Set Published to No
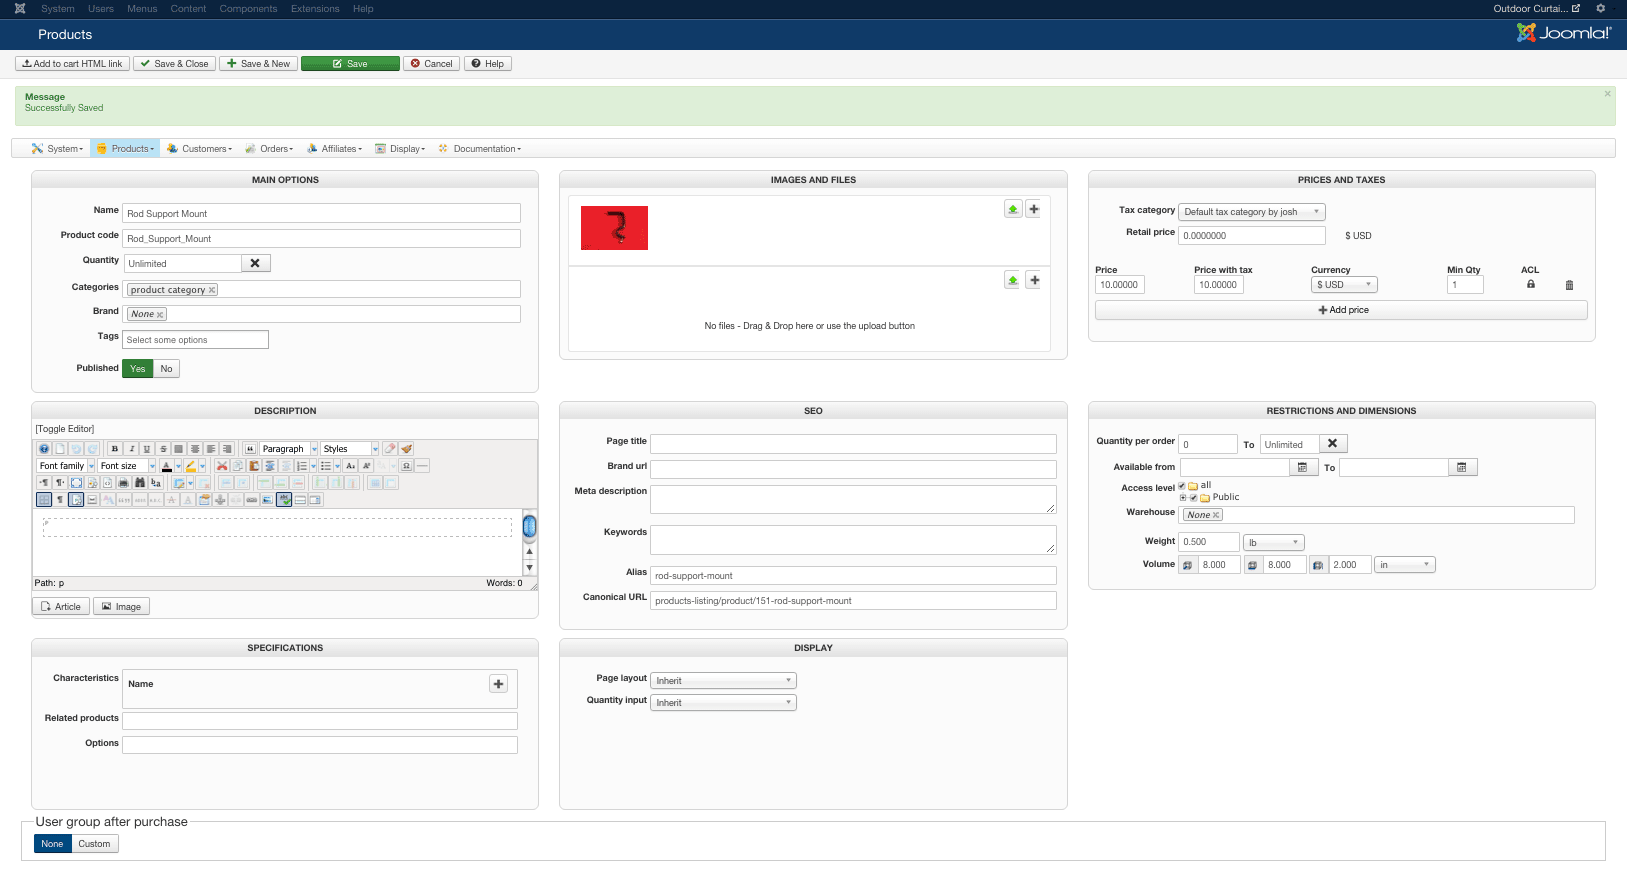Image resolution: width=1627 pixels, height=877 pixels. click(166, 369)
